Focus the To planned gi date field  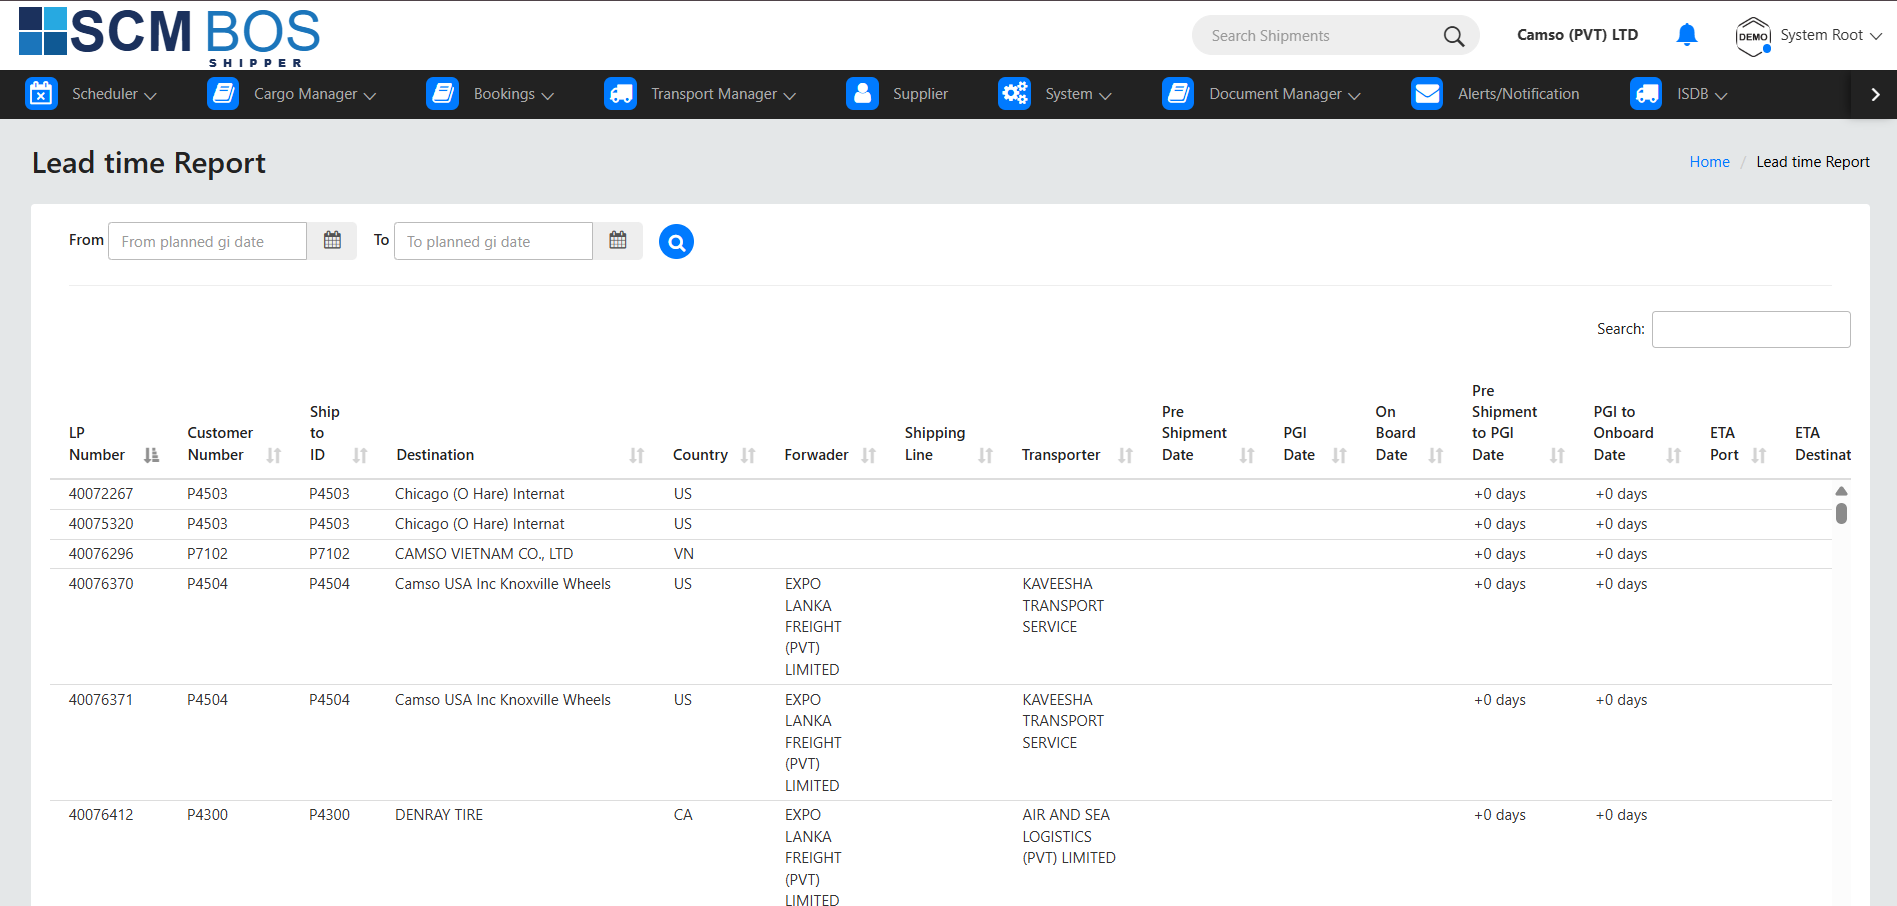[x=493, y=241]
